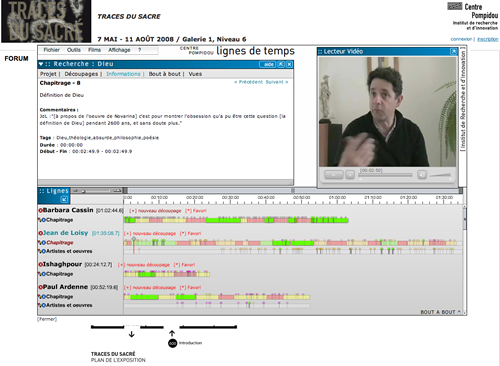Detach the Recherche panel with its arrow icon
Screen dimensions: 500x366
pos(281,64)
